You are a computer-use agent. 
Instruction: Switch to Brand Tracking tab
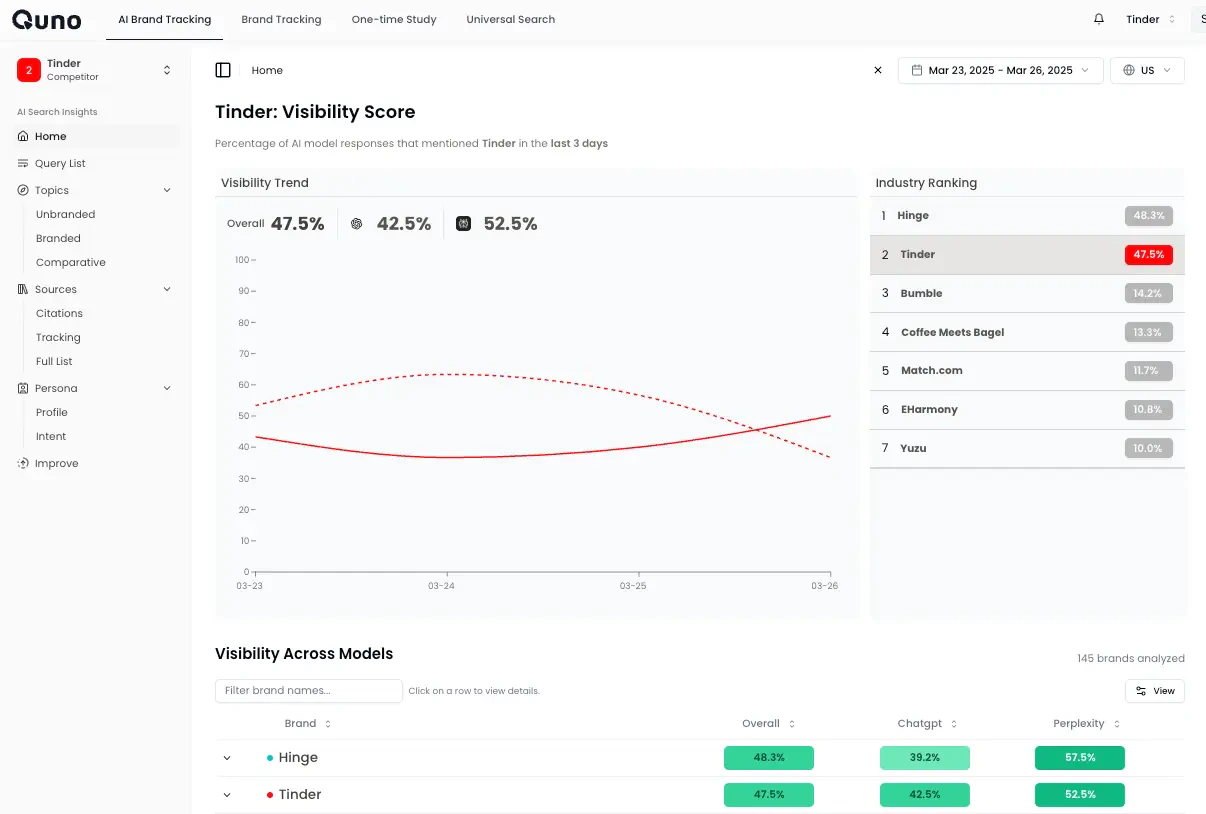pos(281,19)
